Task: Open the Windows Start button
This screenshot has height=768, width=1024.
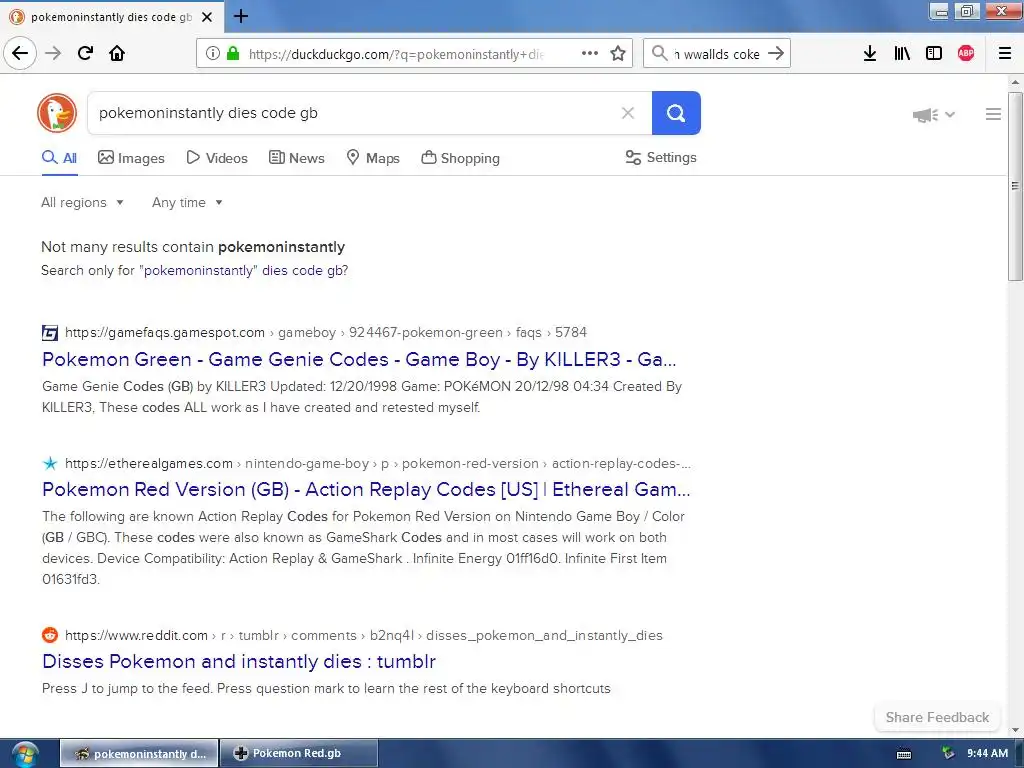Action: [25, 754]
